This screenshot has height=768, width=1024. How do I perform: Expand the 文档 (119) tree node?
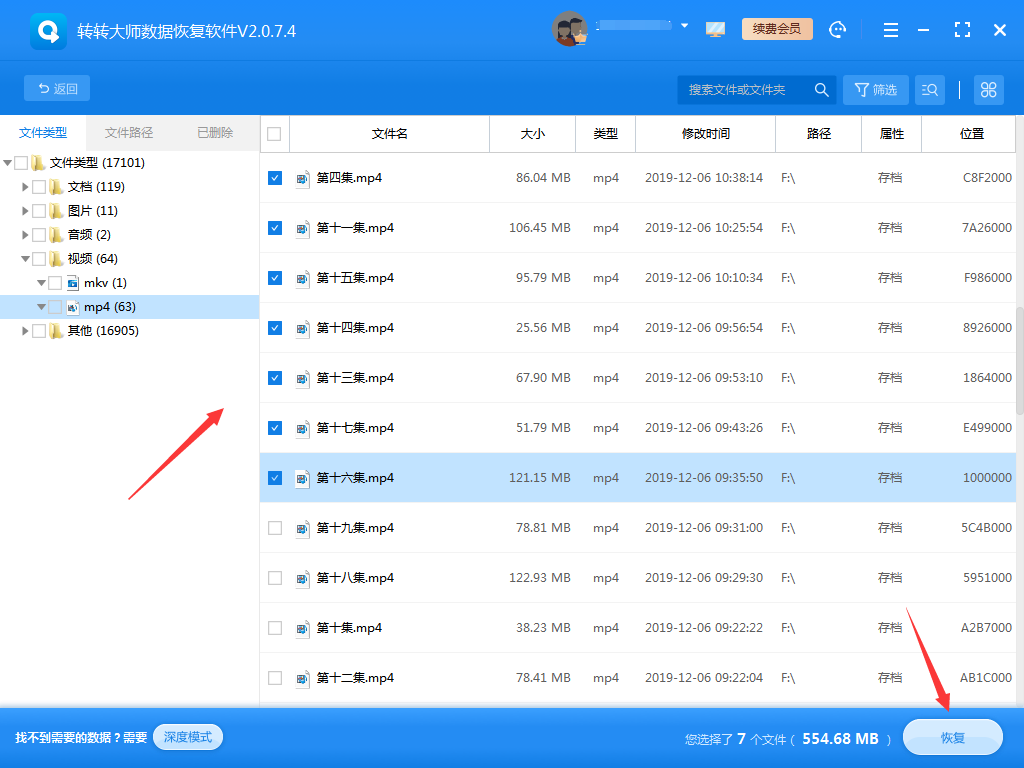coord(26,187)
